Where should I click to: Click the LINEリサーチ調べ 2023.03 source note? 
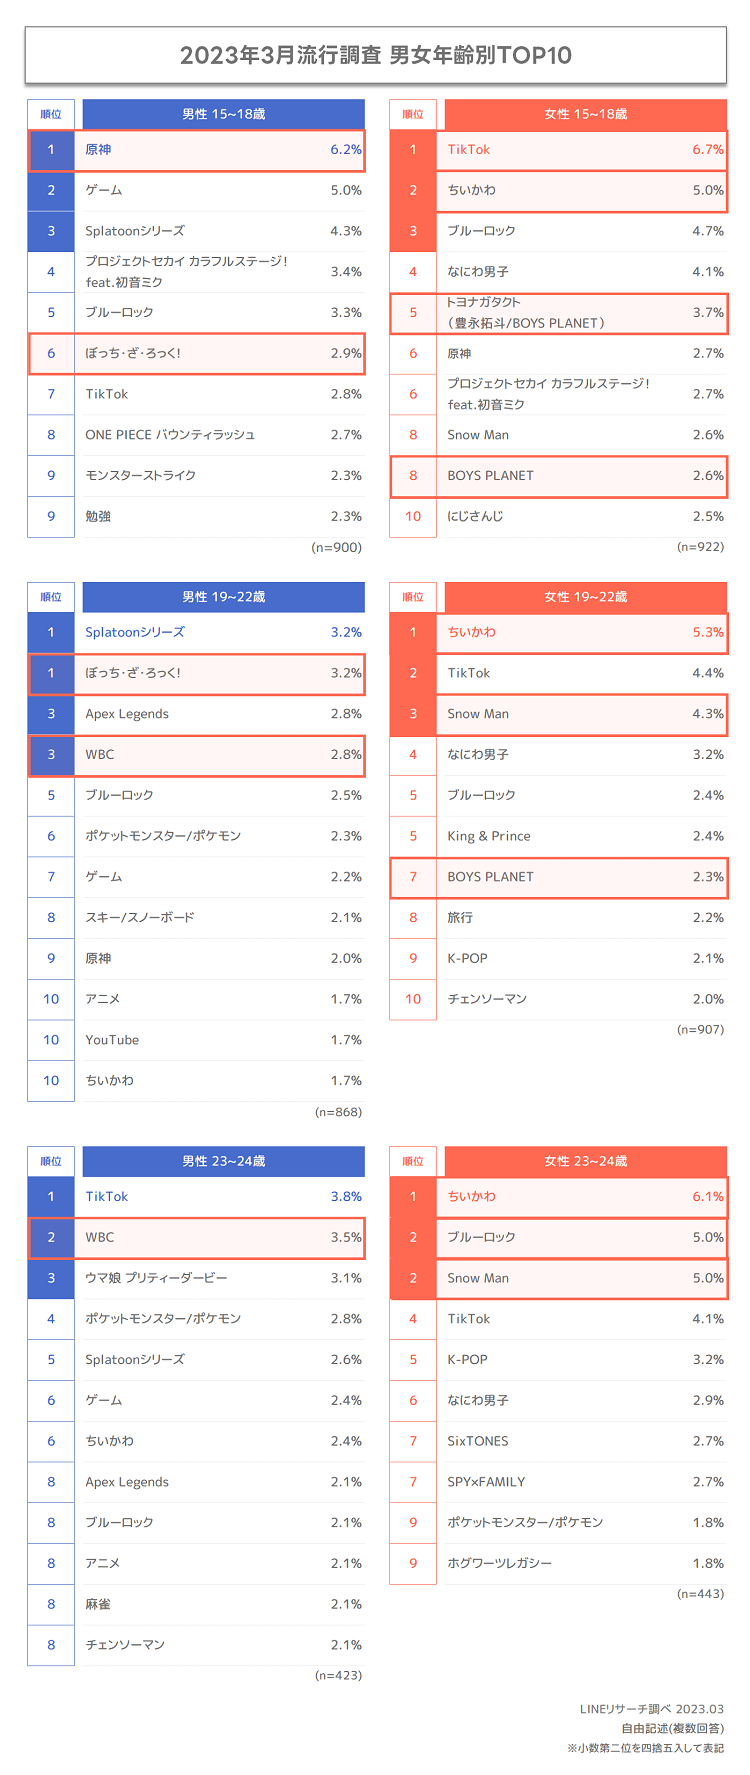tap(651, 1709)
